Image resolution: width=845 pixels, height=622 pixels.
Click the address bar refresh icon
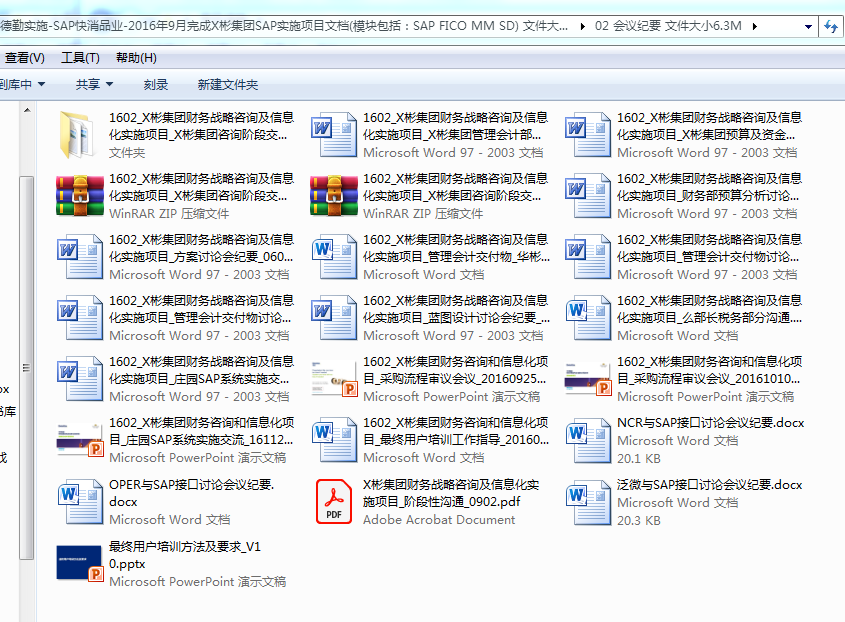(832, 25)
